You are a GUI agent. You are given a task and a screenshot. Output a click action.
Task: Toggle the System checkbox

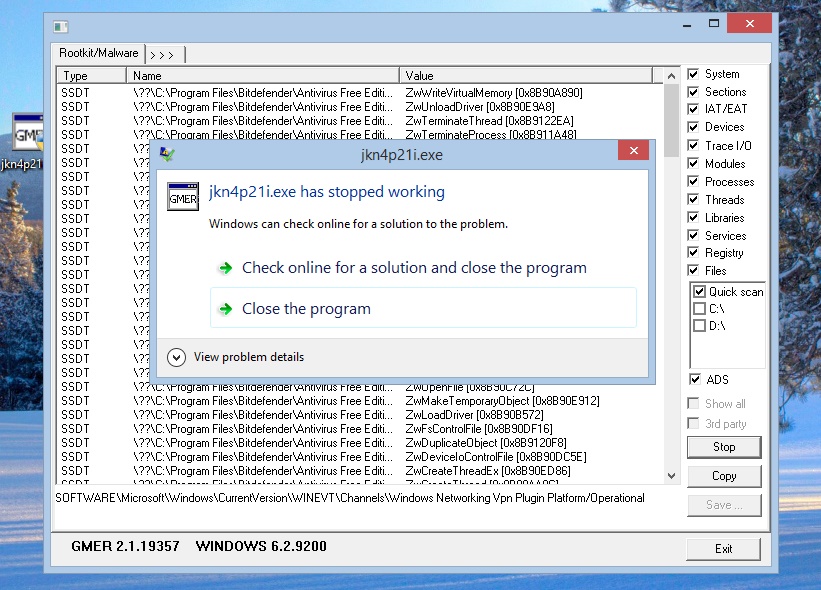(x=693, y=74)
